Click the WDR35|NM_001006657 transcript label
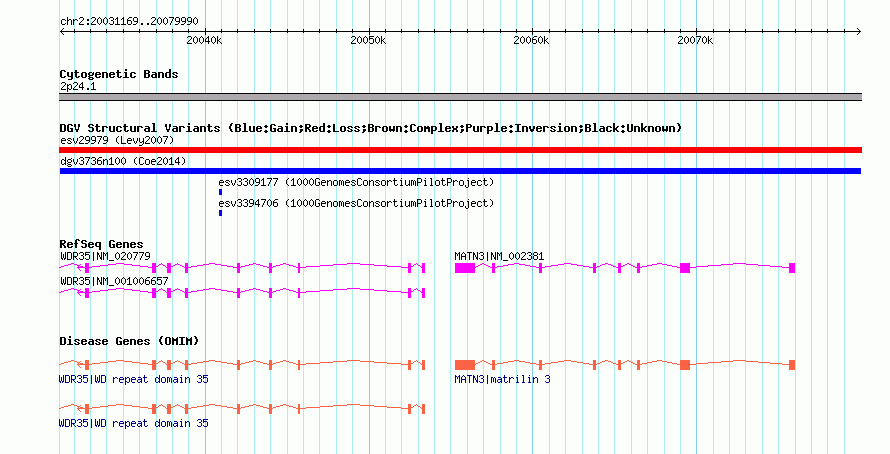890x454 pixels. coord(114,281)
